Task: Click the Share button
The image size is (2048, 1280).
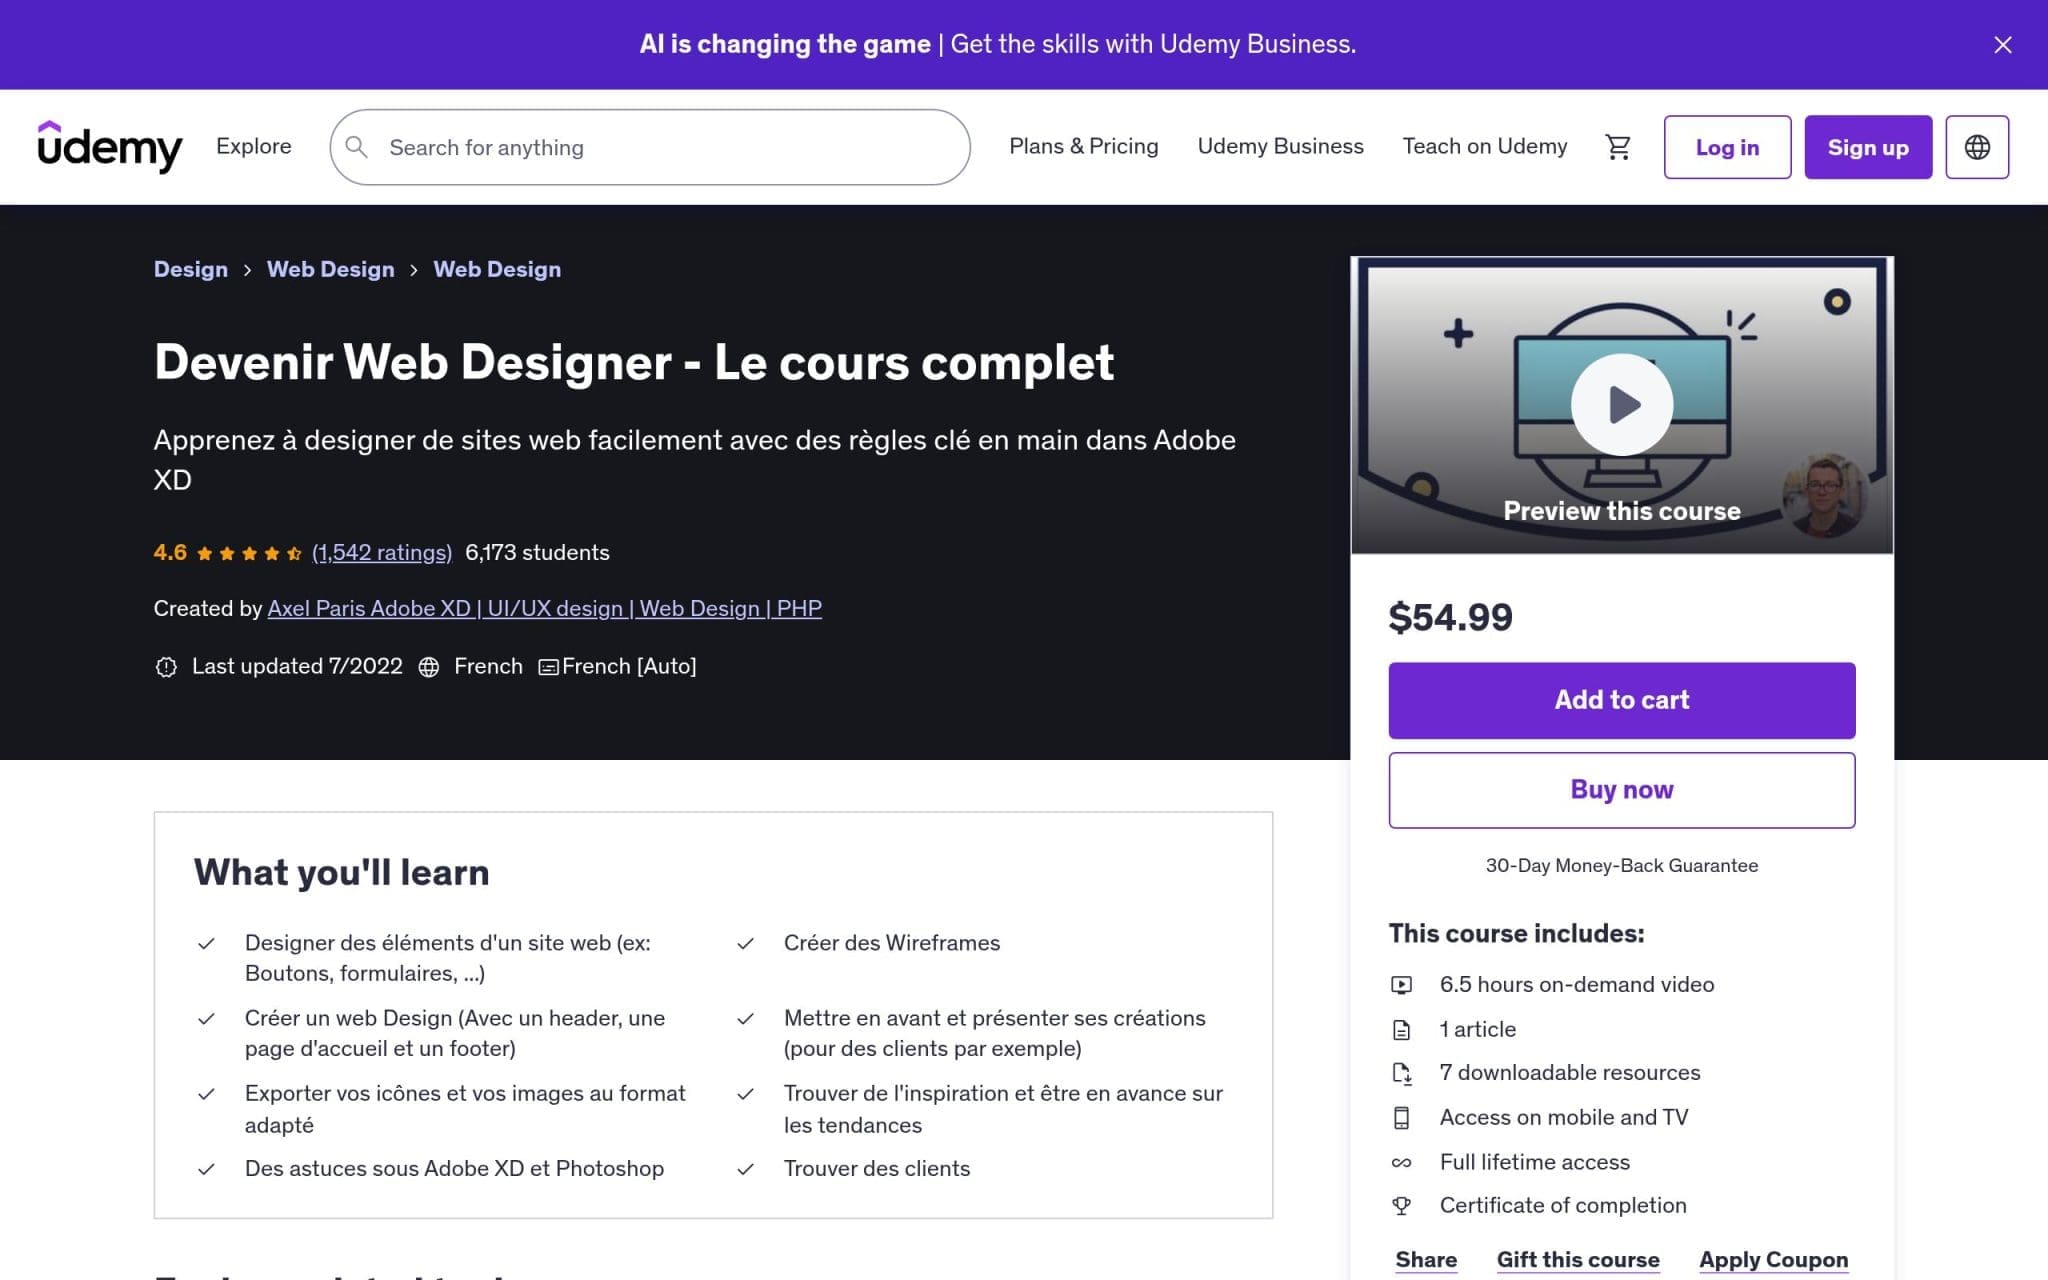Action: point(1426,1260)
